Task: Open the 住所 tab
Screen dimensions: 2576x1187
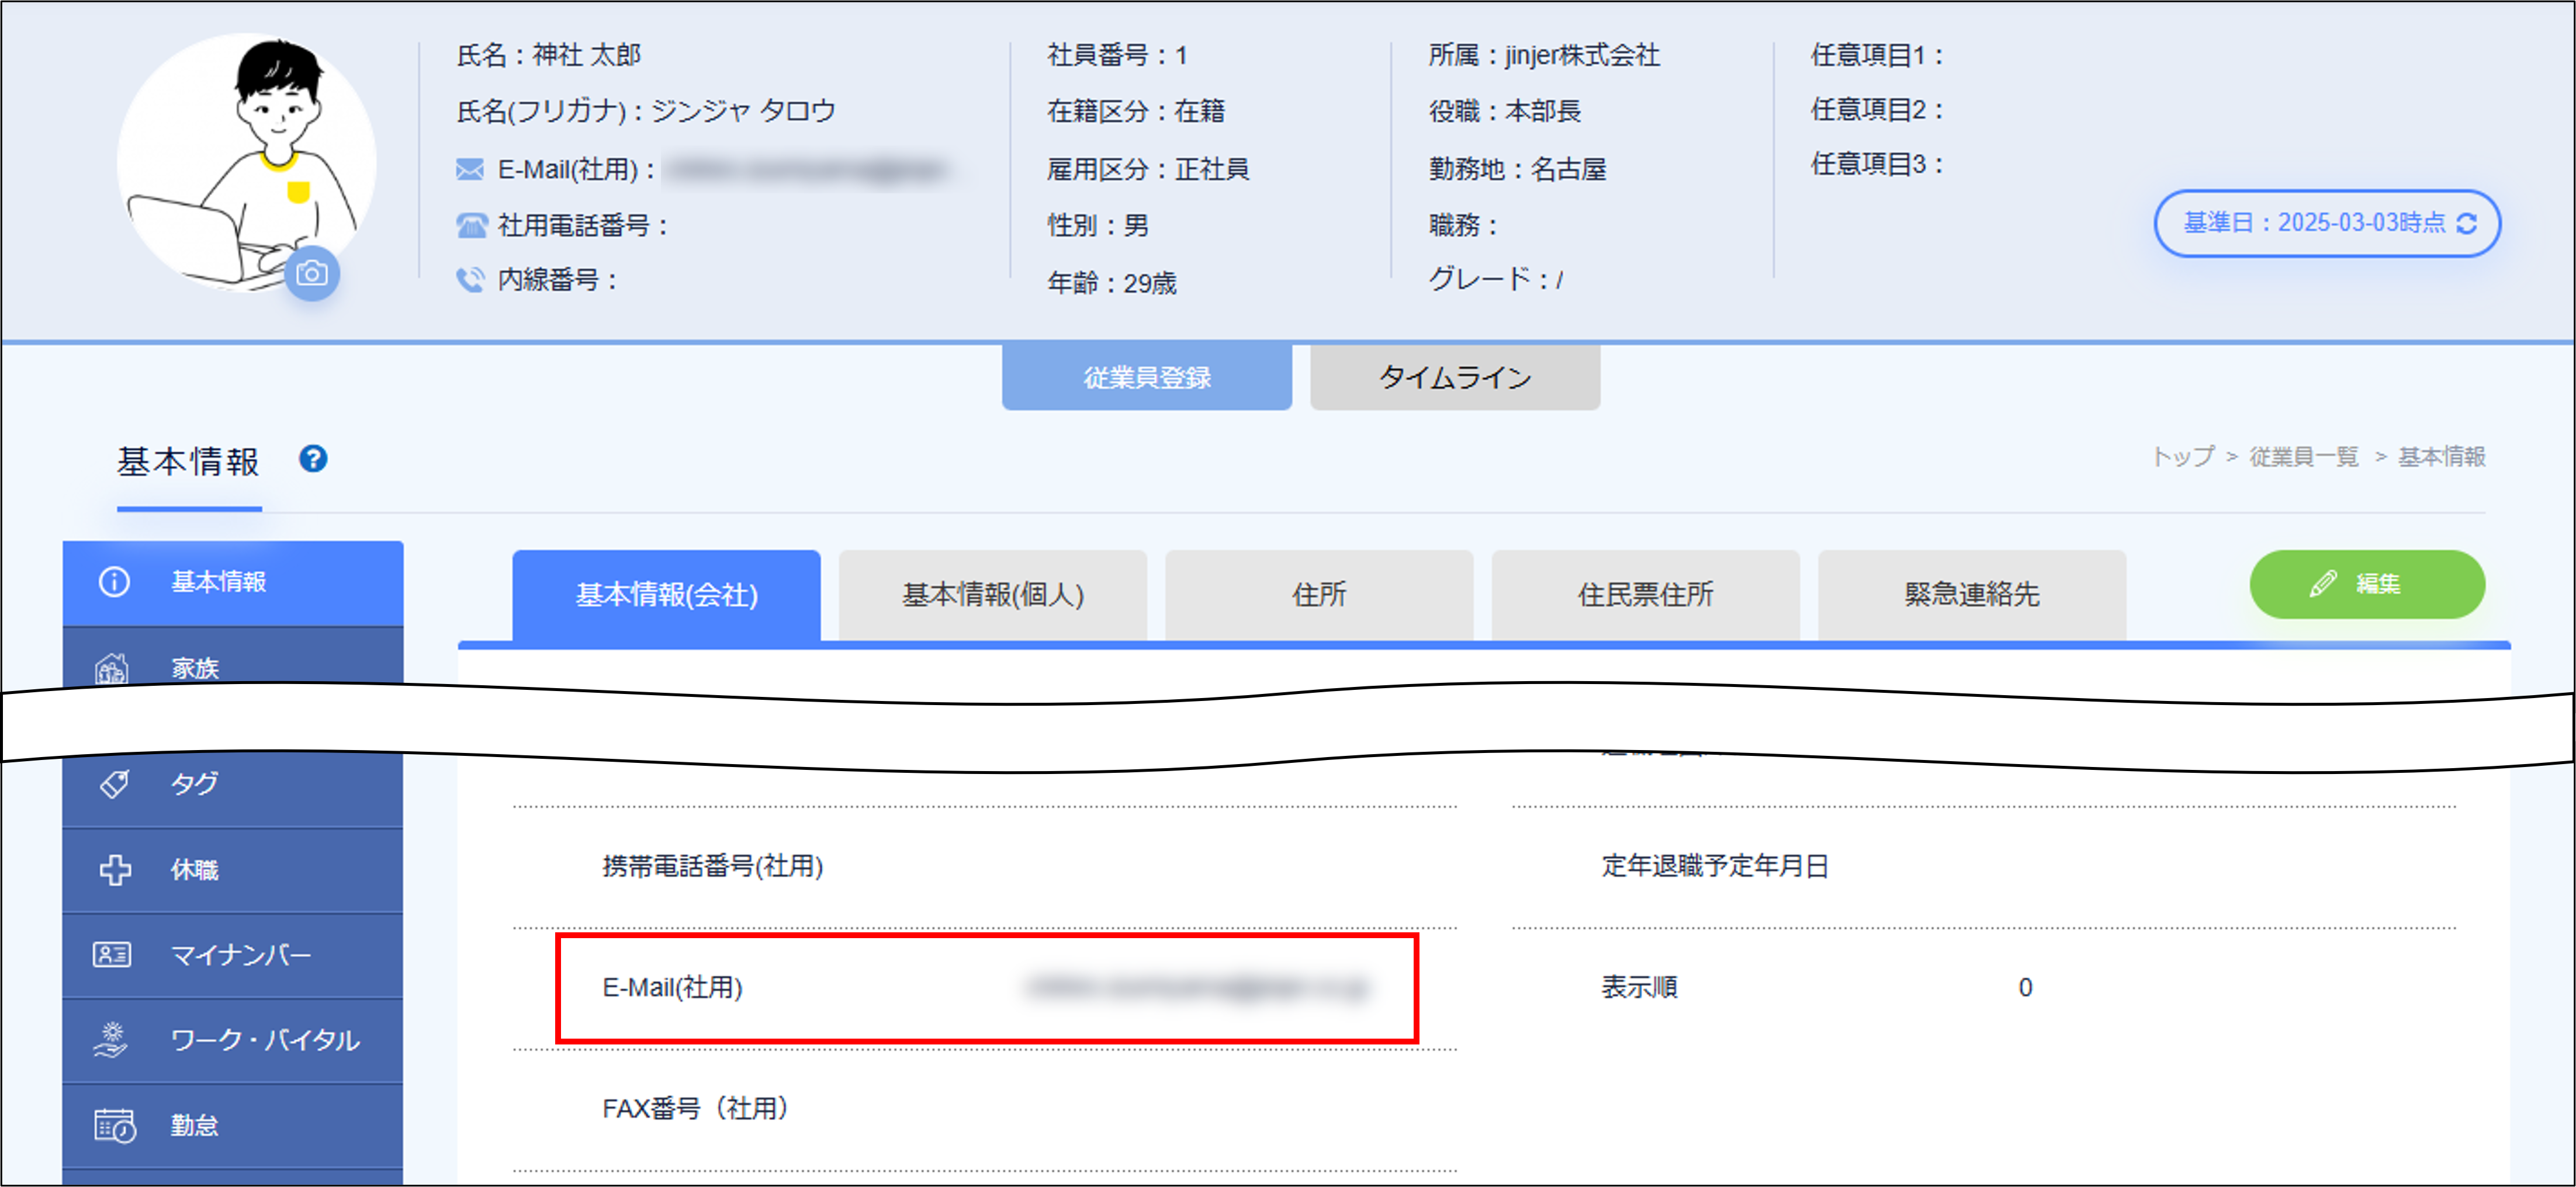Action: [1318, 595]
